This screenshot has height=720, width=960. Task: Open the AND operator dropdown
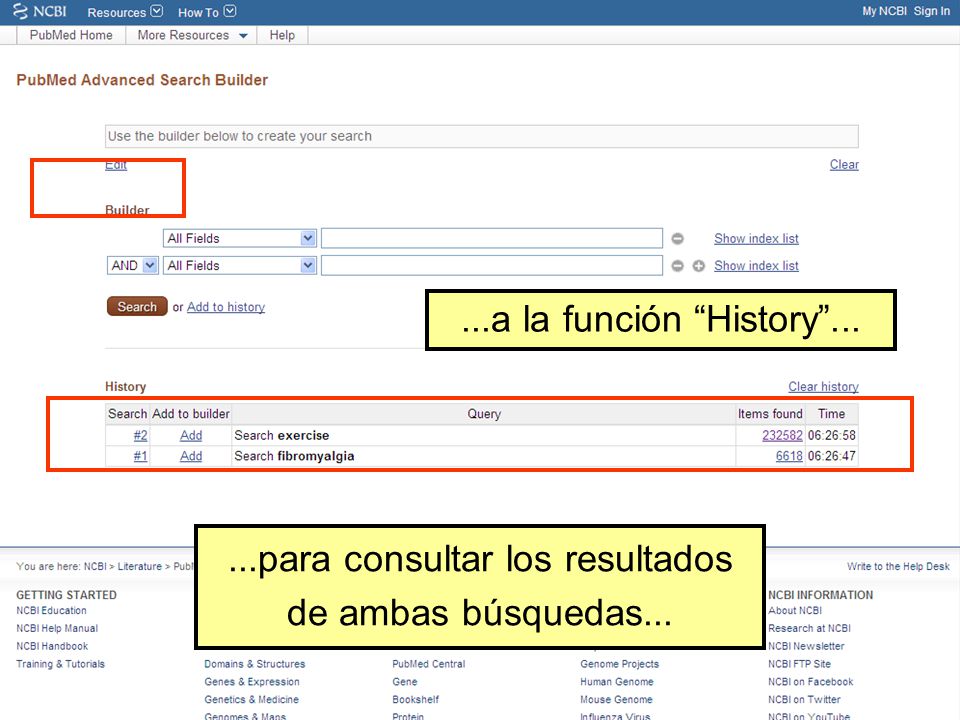point(132,266)
